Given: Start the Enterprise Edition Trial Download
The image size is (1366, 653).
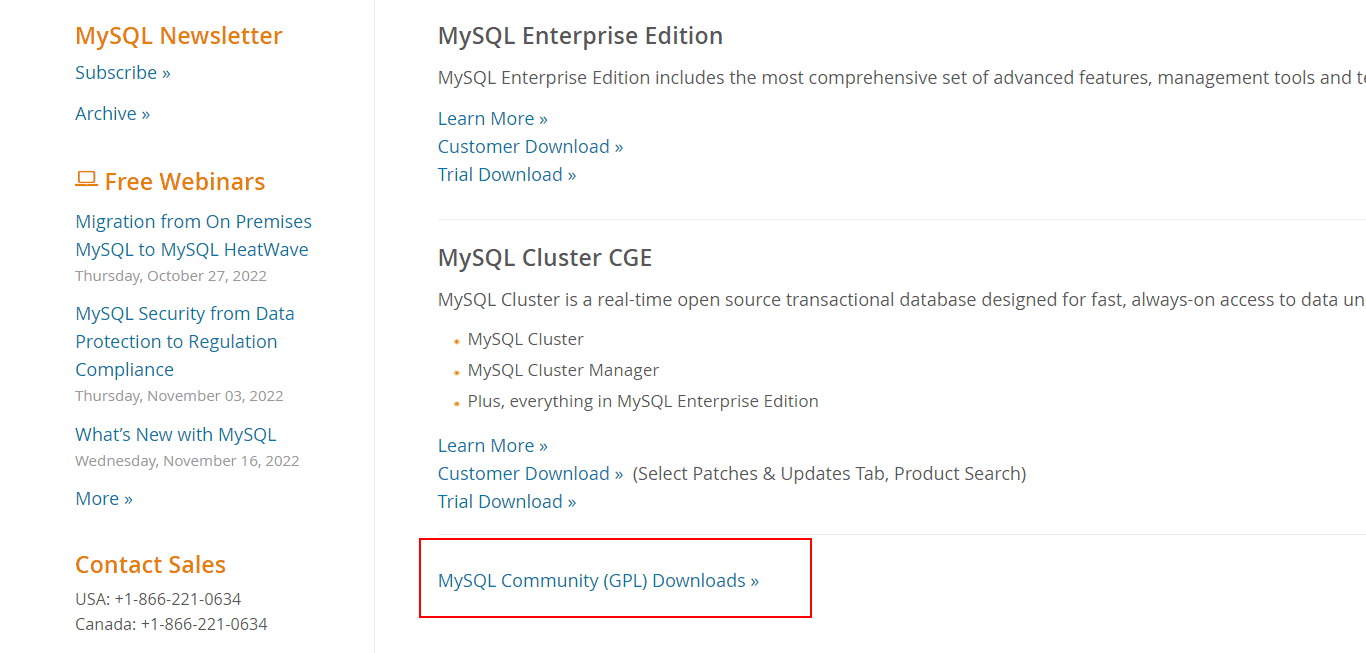Looking at the screenshot, I should tap(506, 174).
